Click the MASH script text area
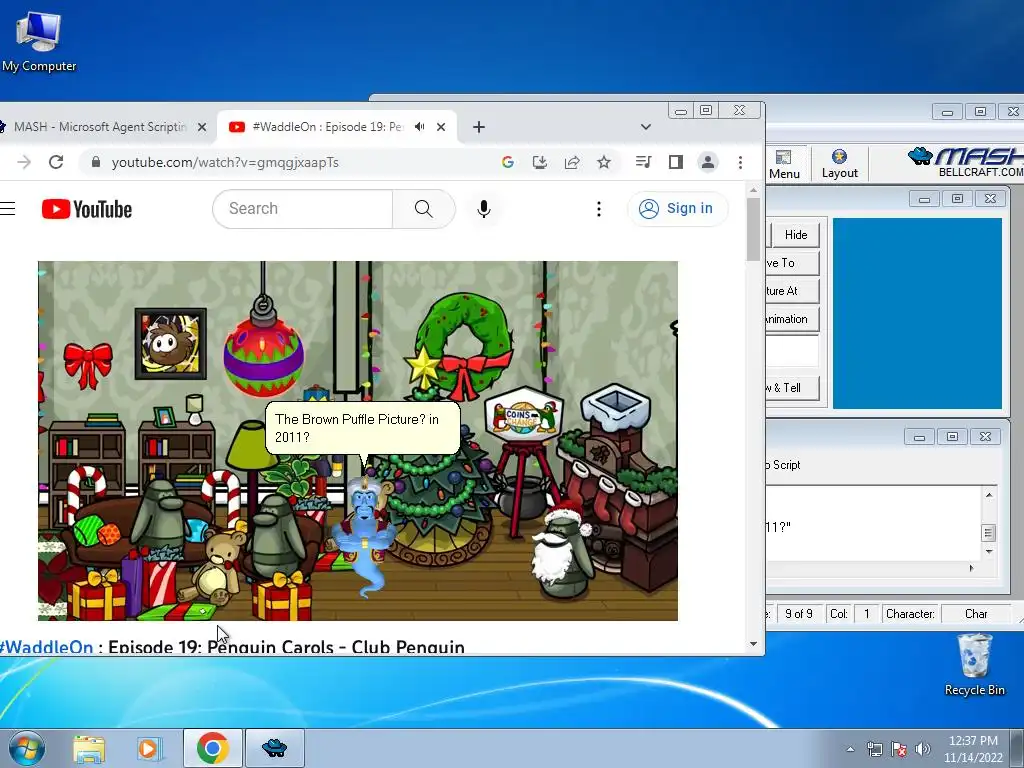The height and width of the screenshot is (768, 1024). click(873, 523)
